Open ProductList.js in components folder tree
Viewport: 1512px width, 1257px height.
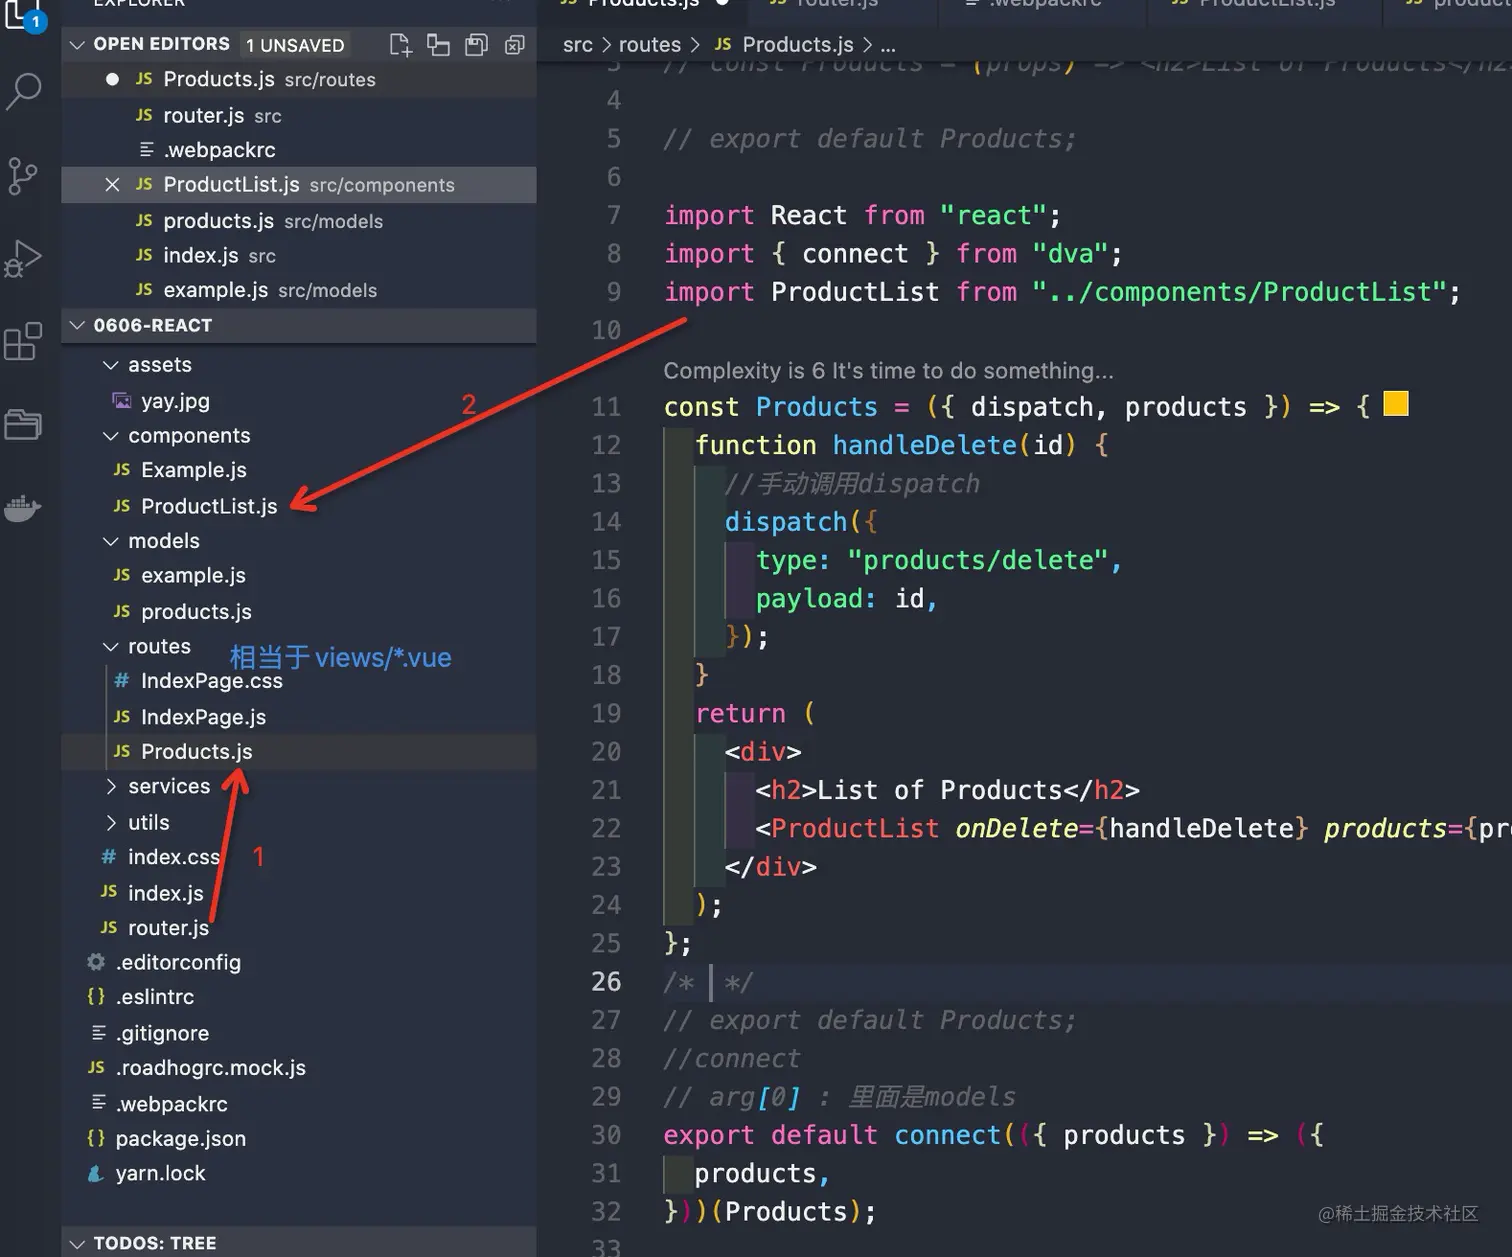299,506
